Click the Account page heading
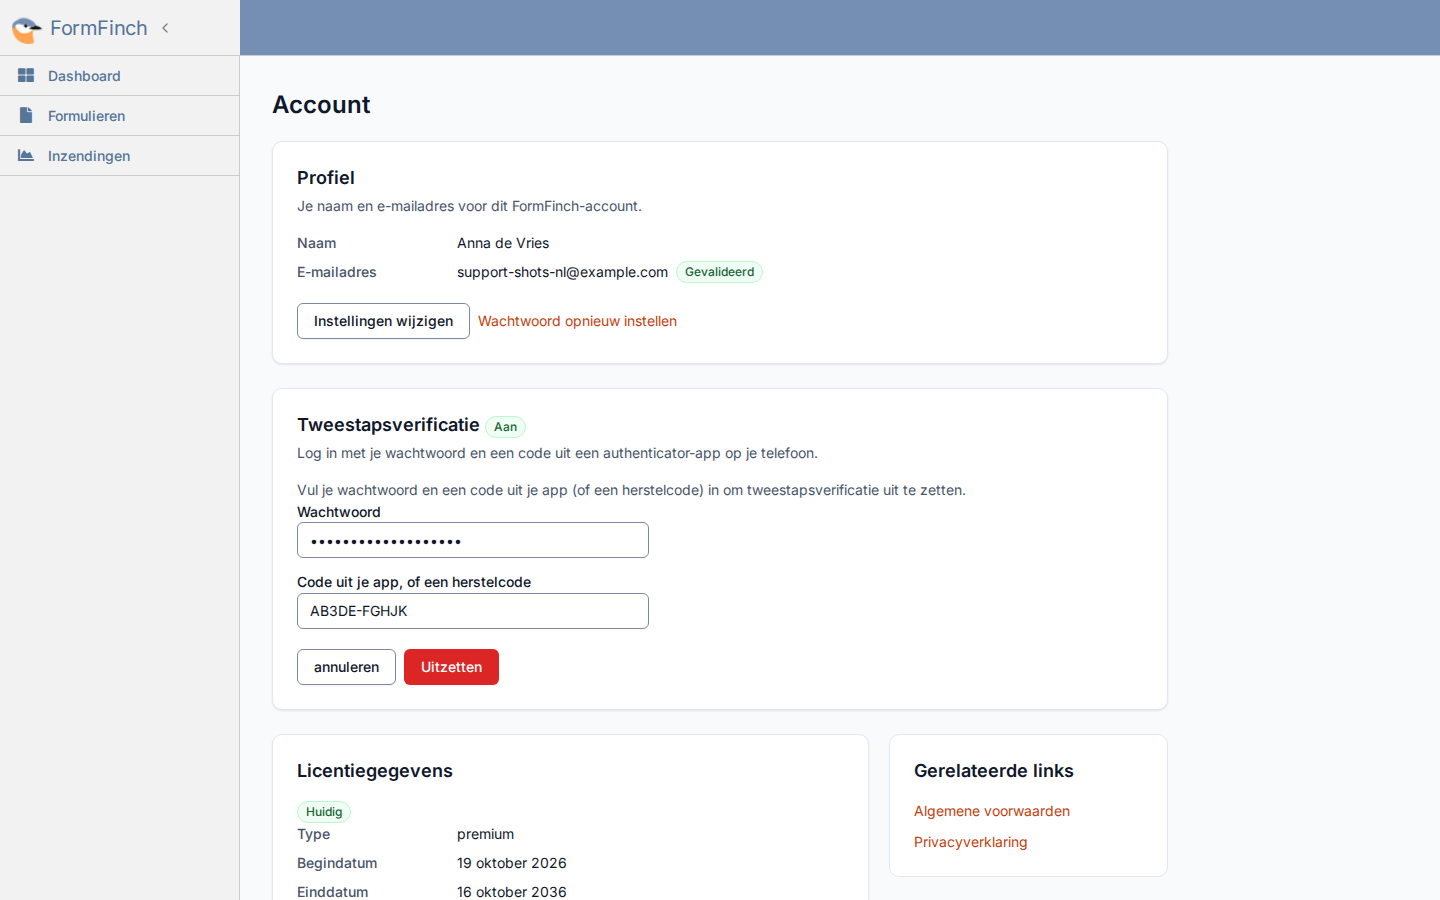 point(321,105)
